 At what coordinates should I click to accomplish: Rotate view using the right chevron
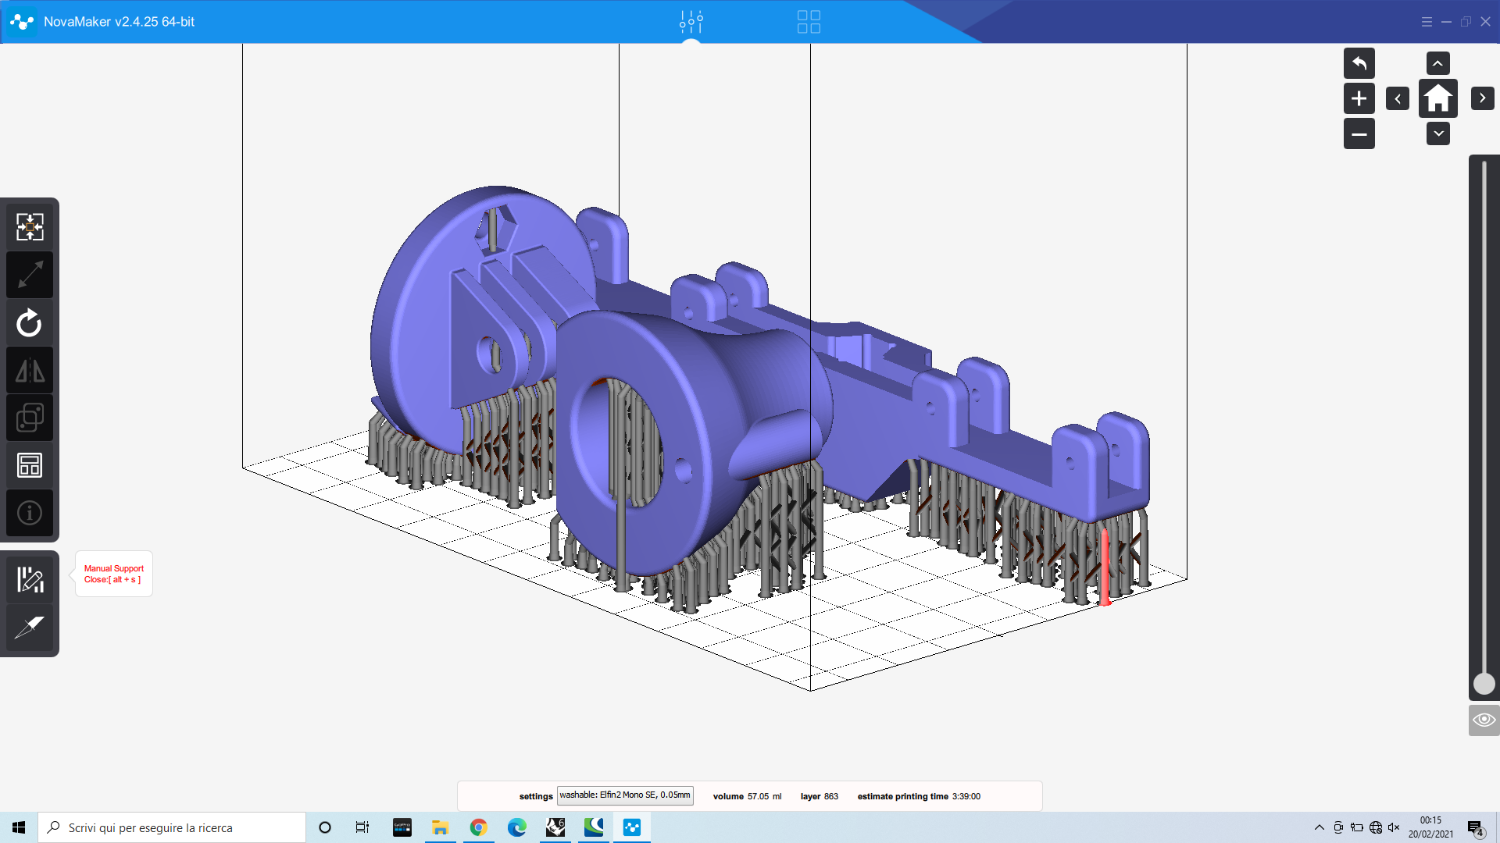[x=1482, y=99]
